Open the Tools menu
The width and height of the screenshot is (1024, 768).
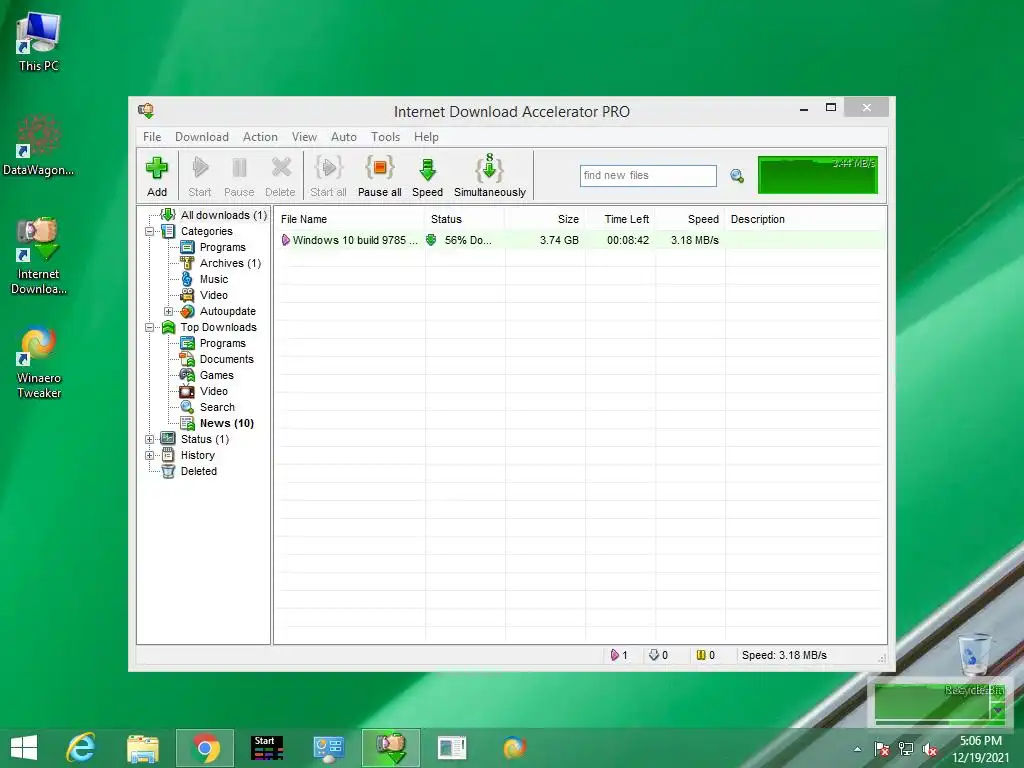[385, 137]
